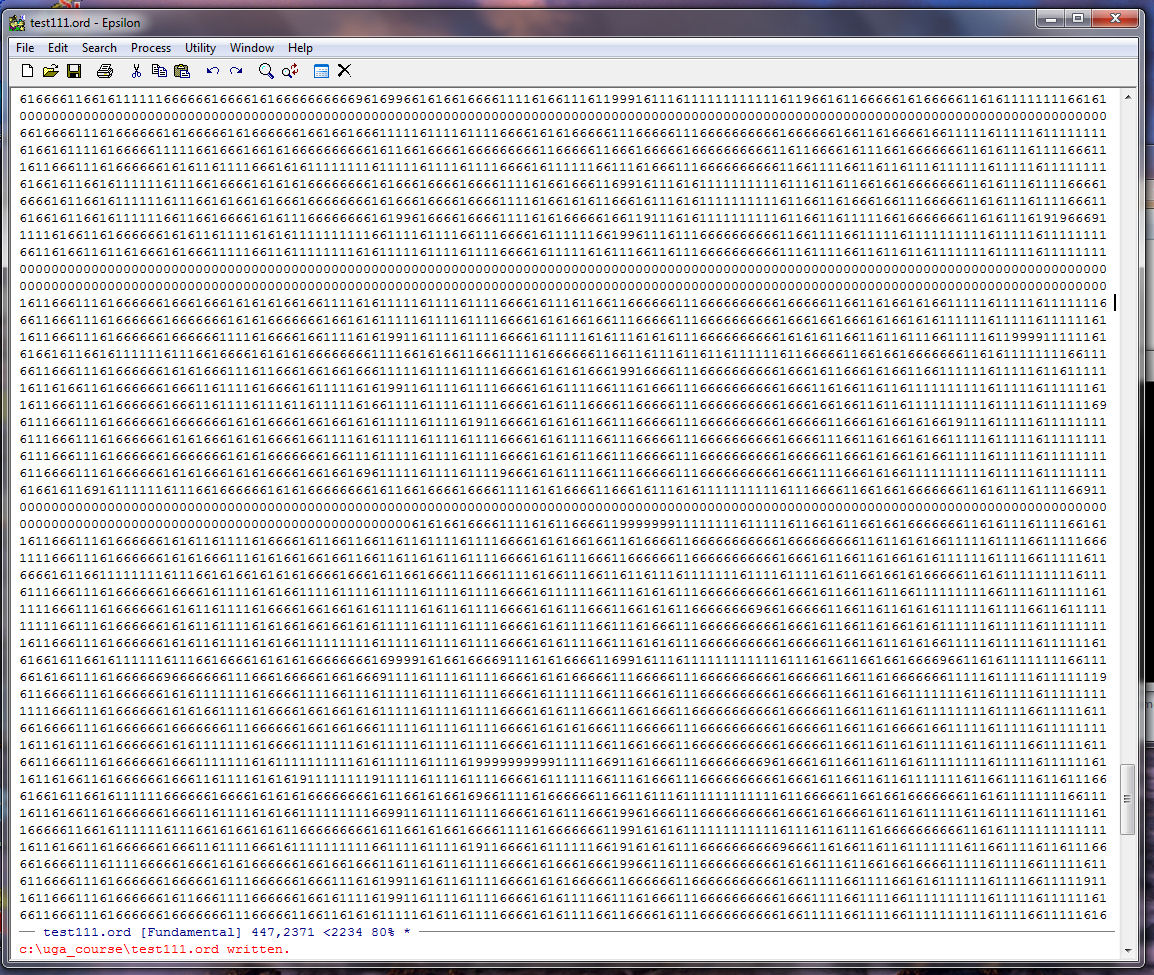Viewport: 1154px width, 975px height.
Task: Click the copy toolbar icon
Action: 159,71
